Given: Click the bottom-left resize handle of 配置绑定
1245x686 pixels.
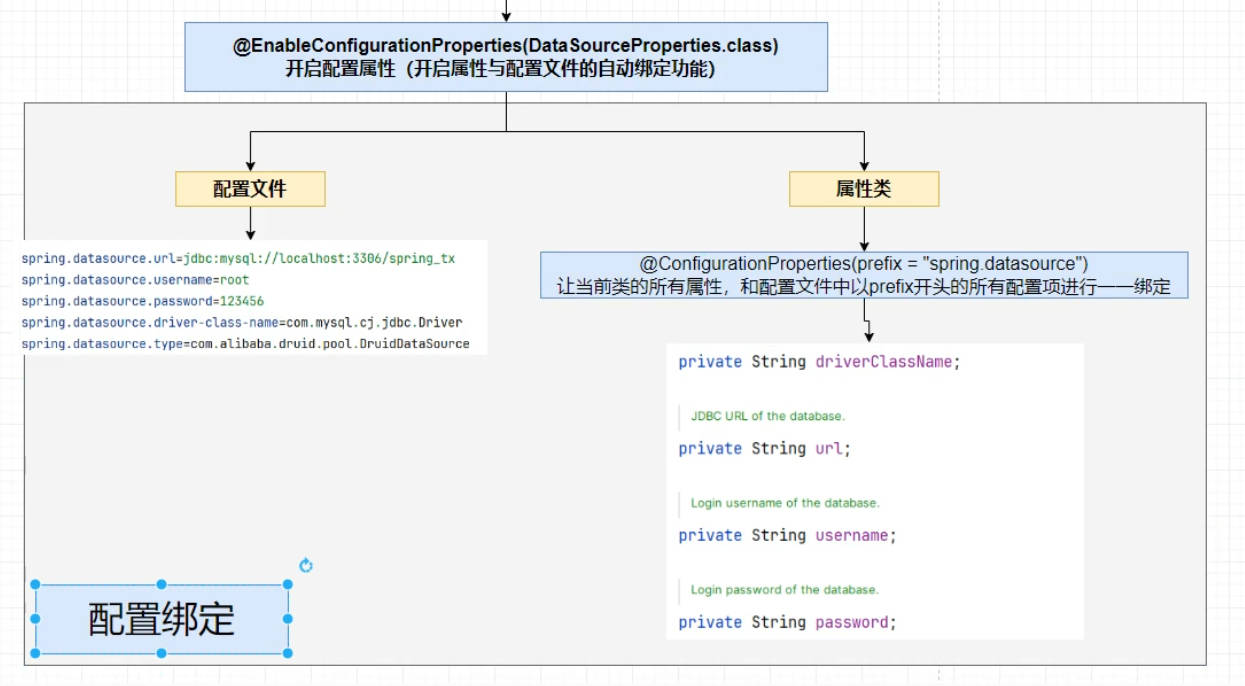Looking at the screenshot, I should coord(36,653).
